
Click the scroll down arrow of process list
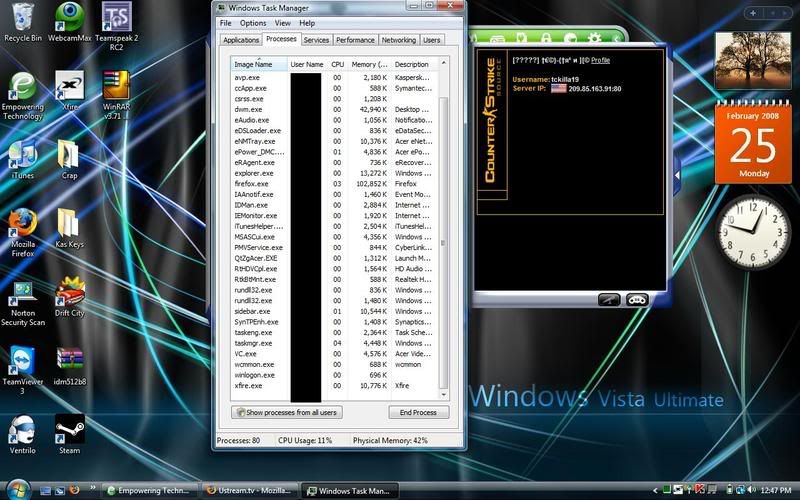click(x=443, y=394)
